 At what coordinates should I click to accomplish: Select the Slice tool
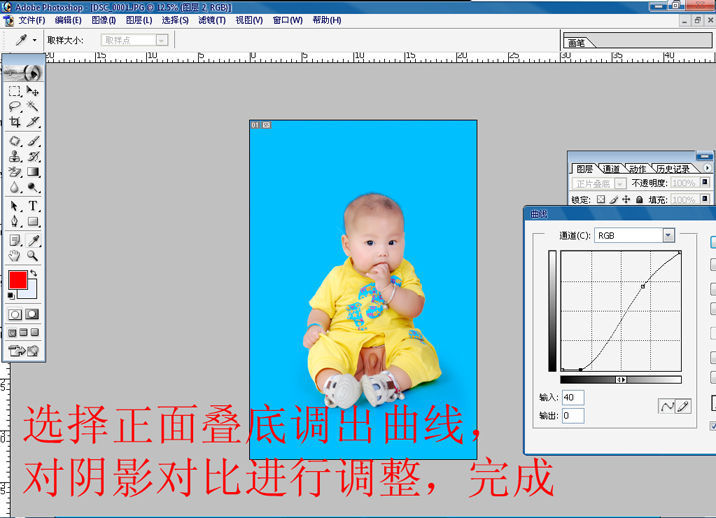point(32,122)
